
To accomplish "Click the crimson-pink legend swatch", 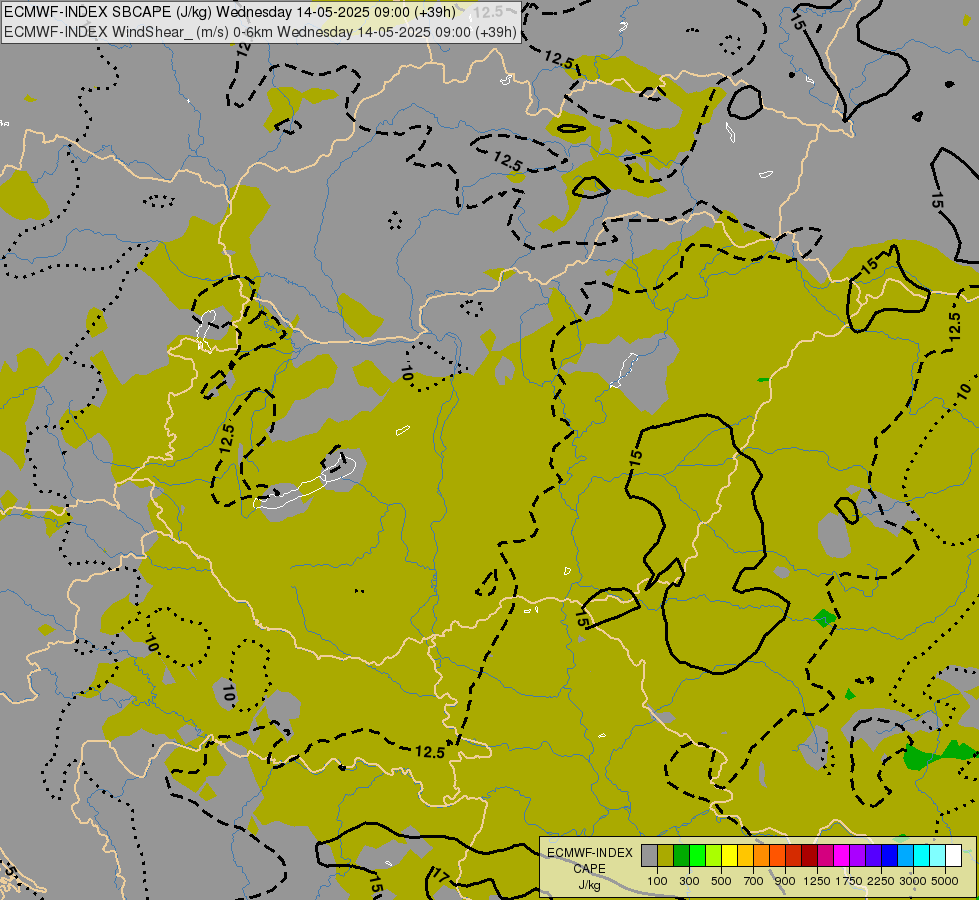I will click(x=825, y=855).
